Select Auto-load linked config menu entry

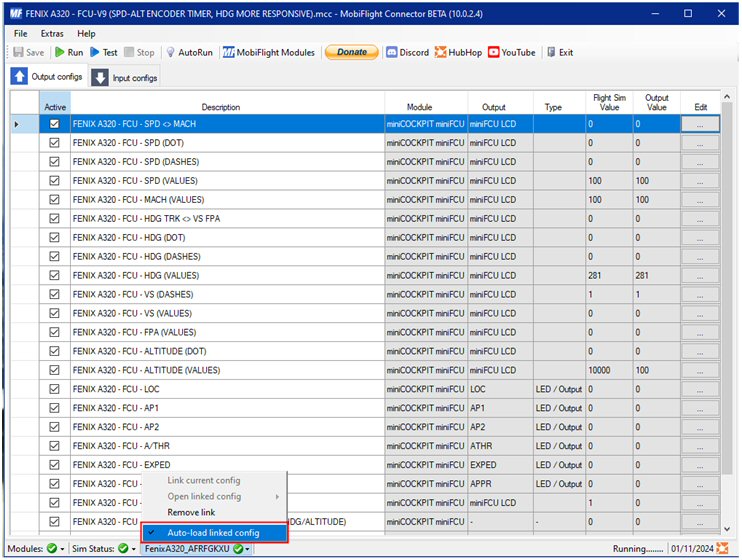coord(214,533)
